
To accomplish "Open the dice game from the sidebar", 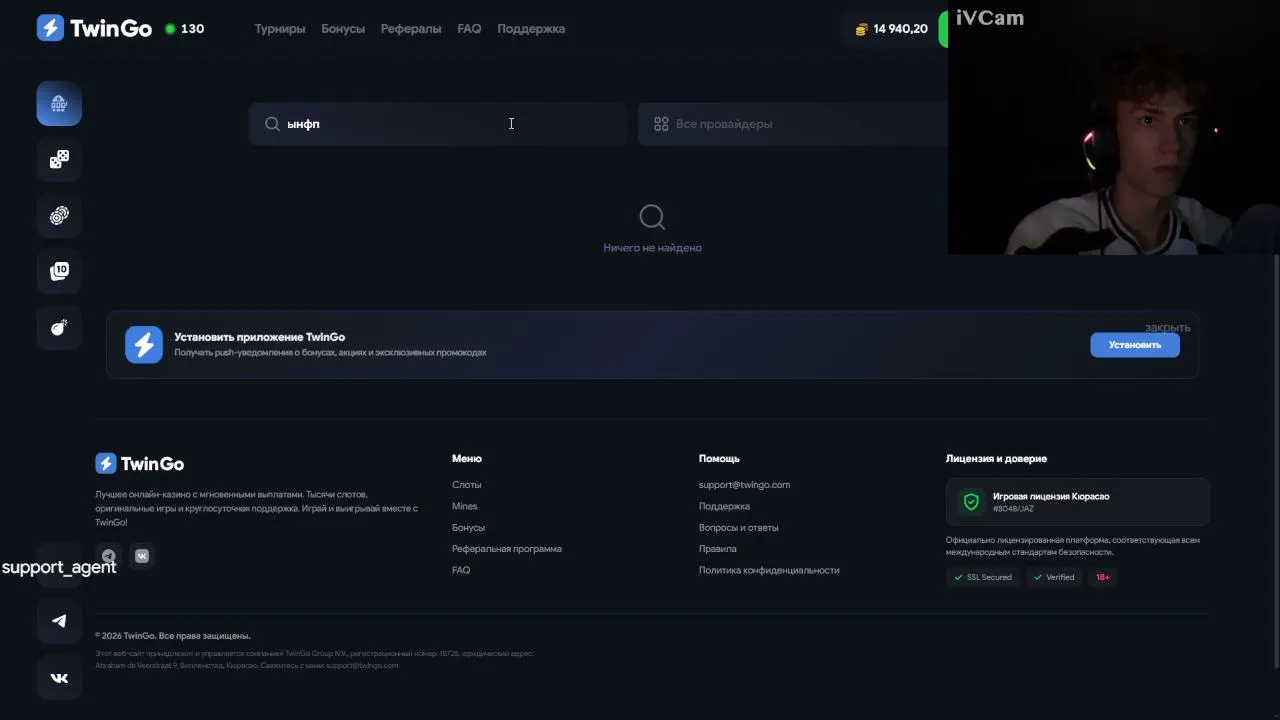I will [59, 160].
